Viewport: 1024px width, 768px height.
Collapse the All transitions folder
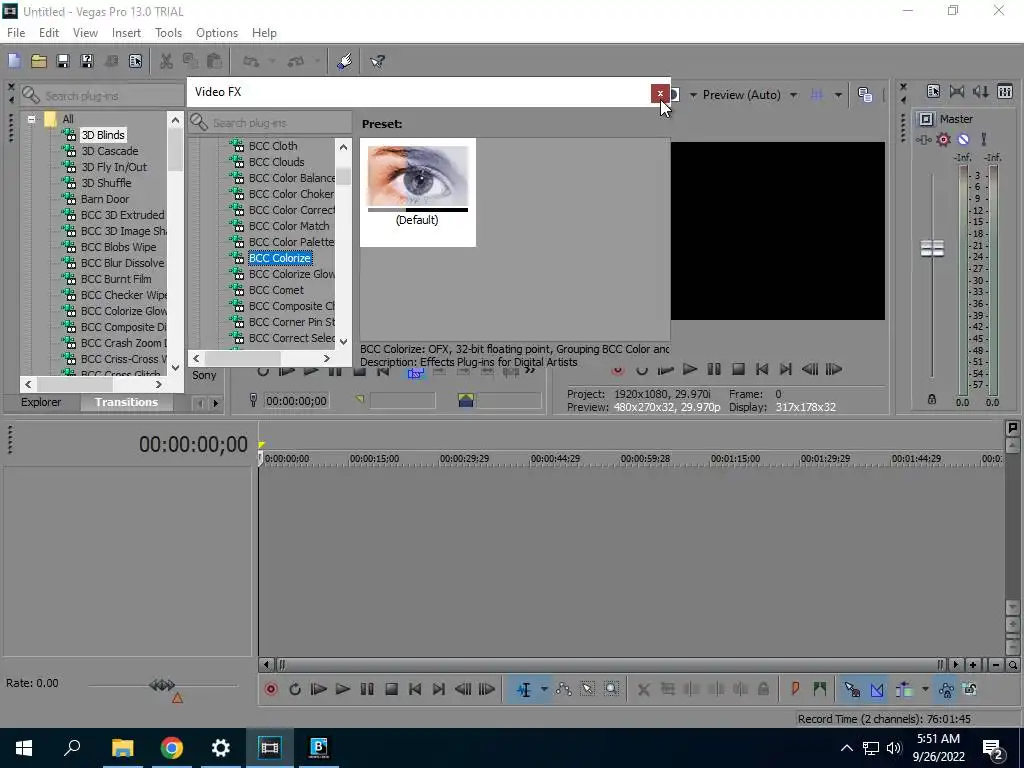pyautogui.click(x=31, y=119)
